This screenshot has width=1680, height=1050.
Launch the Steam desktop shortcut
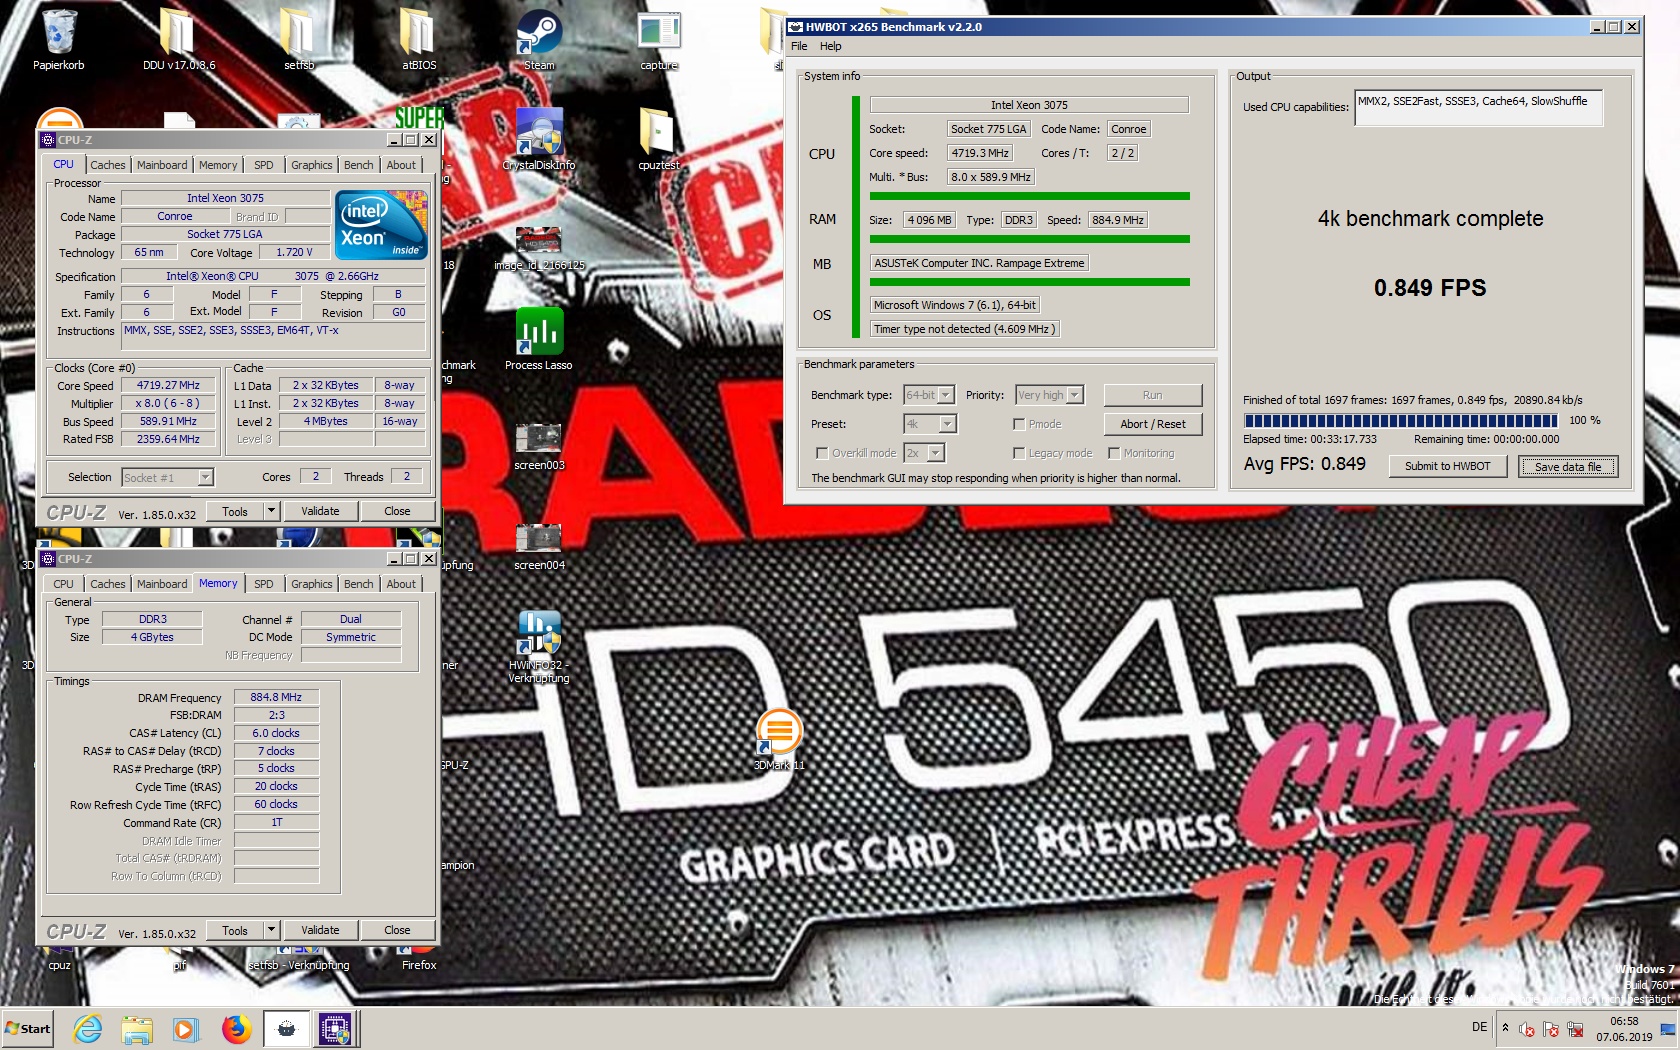coord(539,38)
